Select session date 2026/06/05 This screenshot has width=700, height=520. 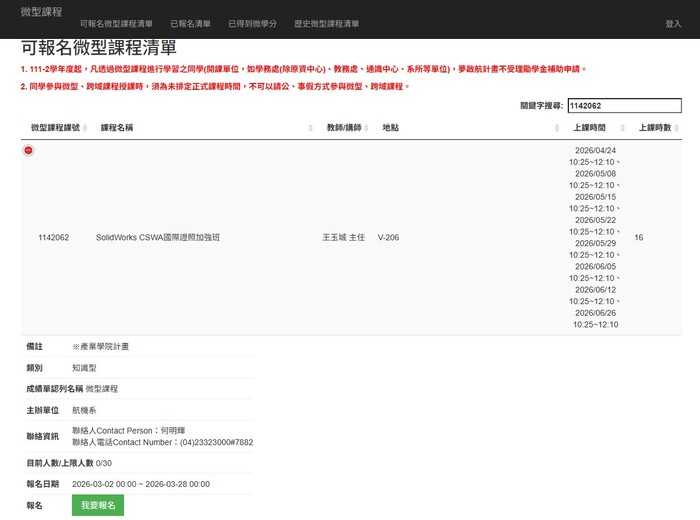pos(595,266)
